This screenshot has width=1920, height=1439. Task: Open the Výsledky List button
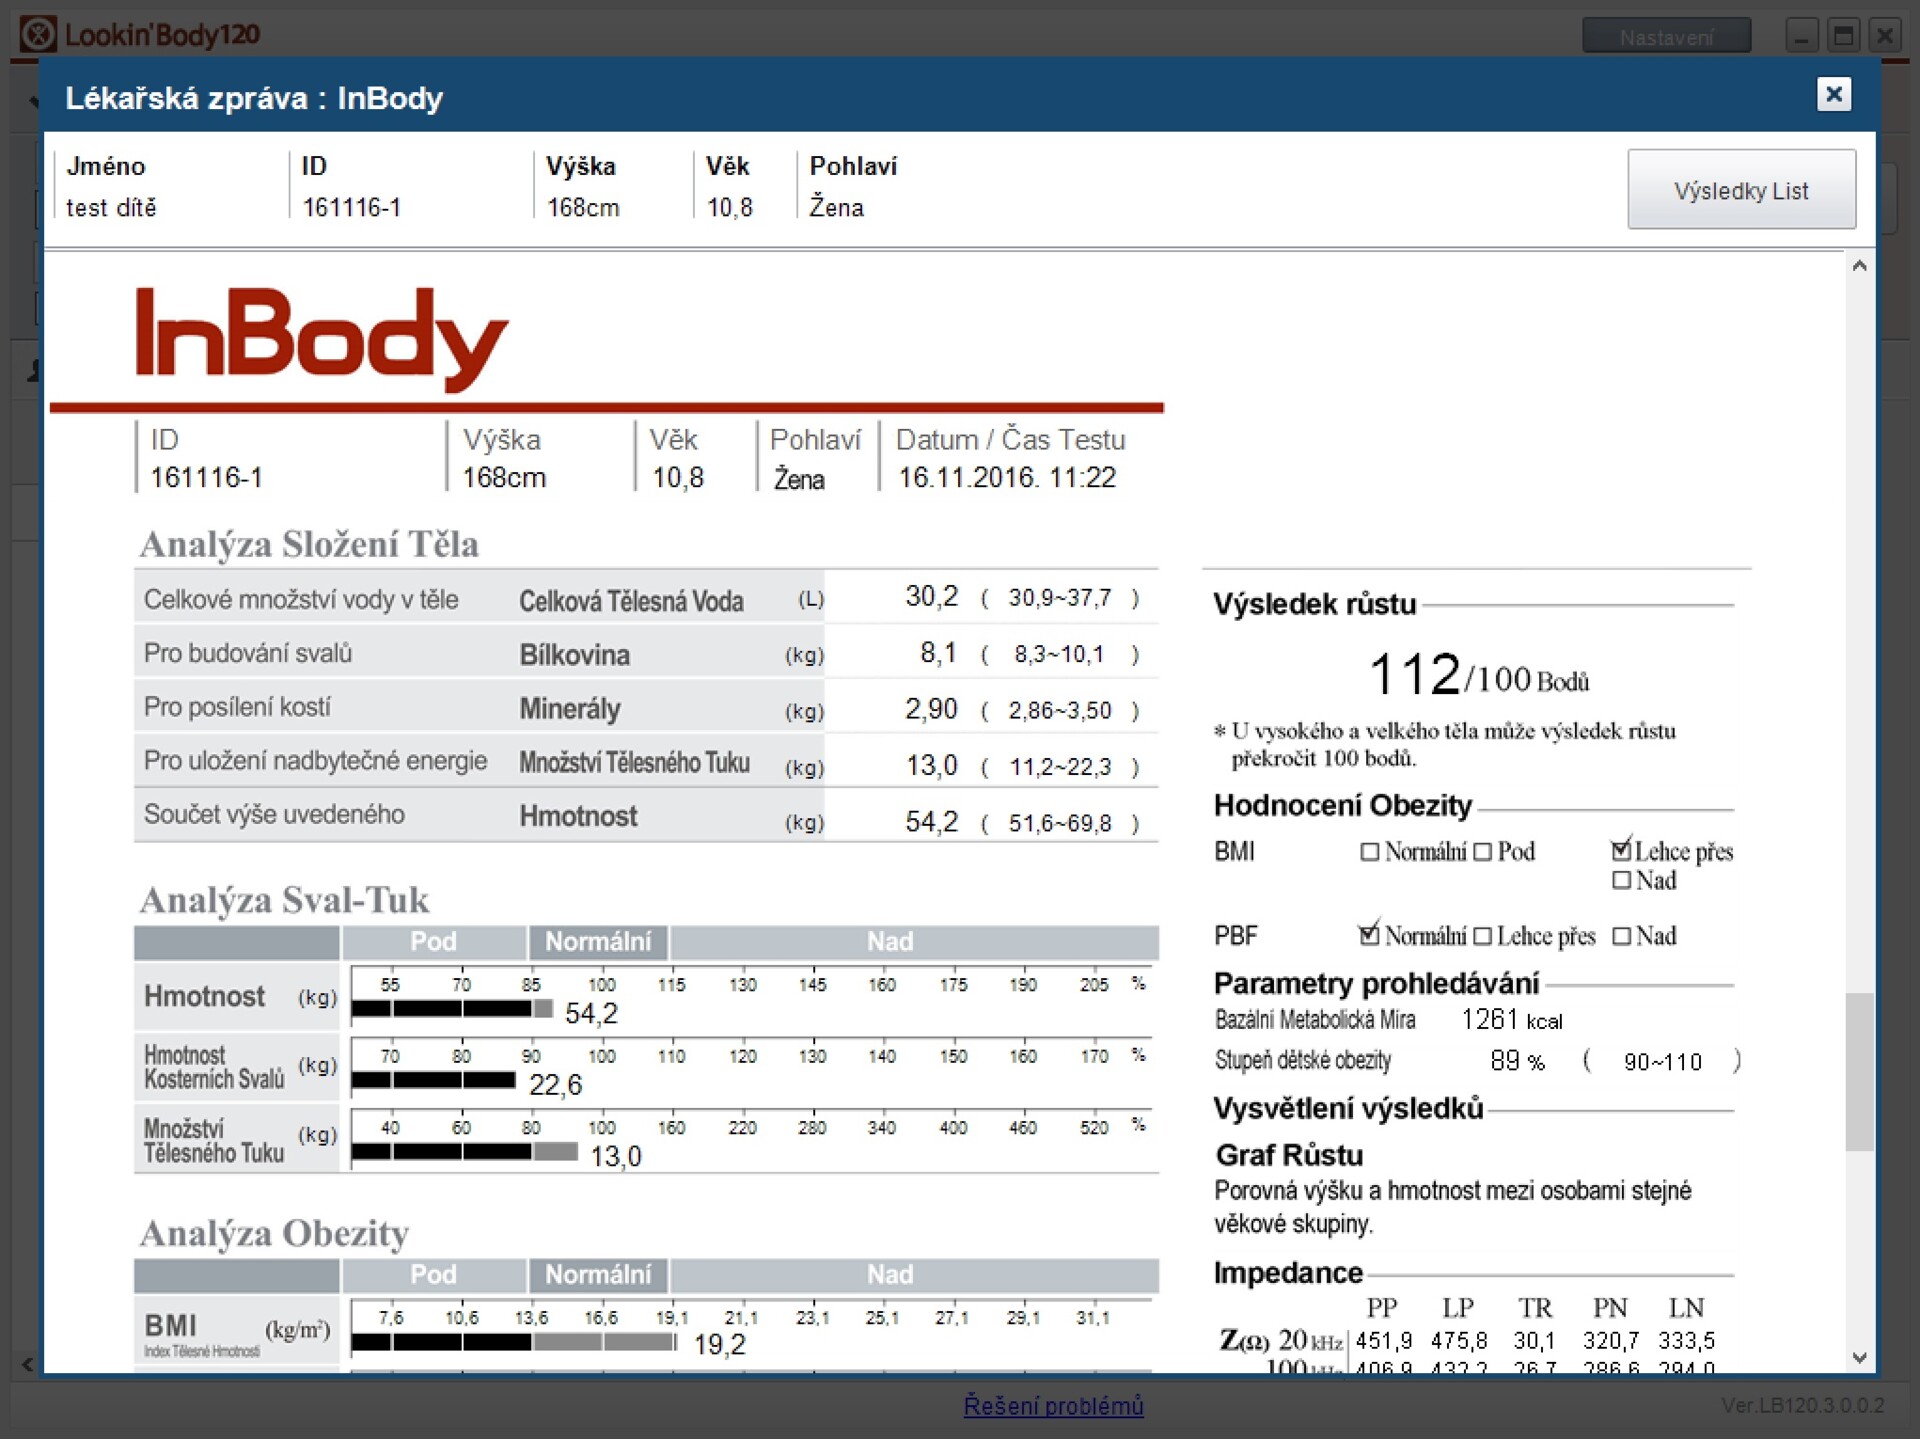pos(1741,190)
